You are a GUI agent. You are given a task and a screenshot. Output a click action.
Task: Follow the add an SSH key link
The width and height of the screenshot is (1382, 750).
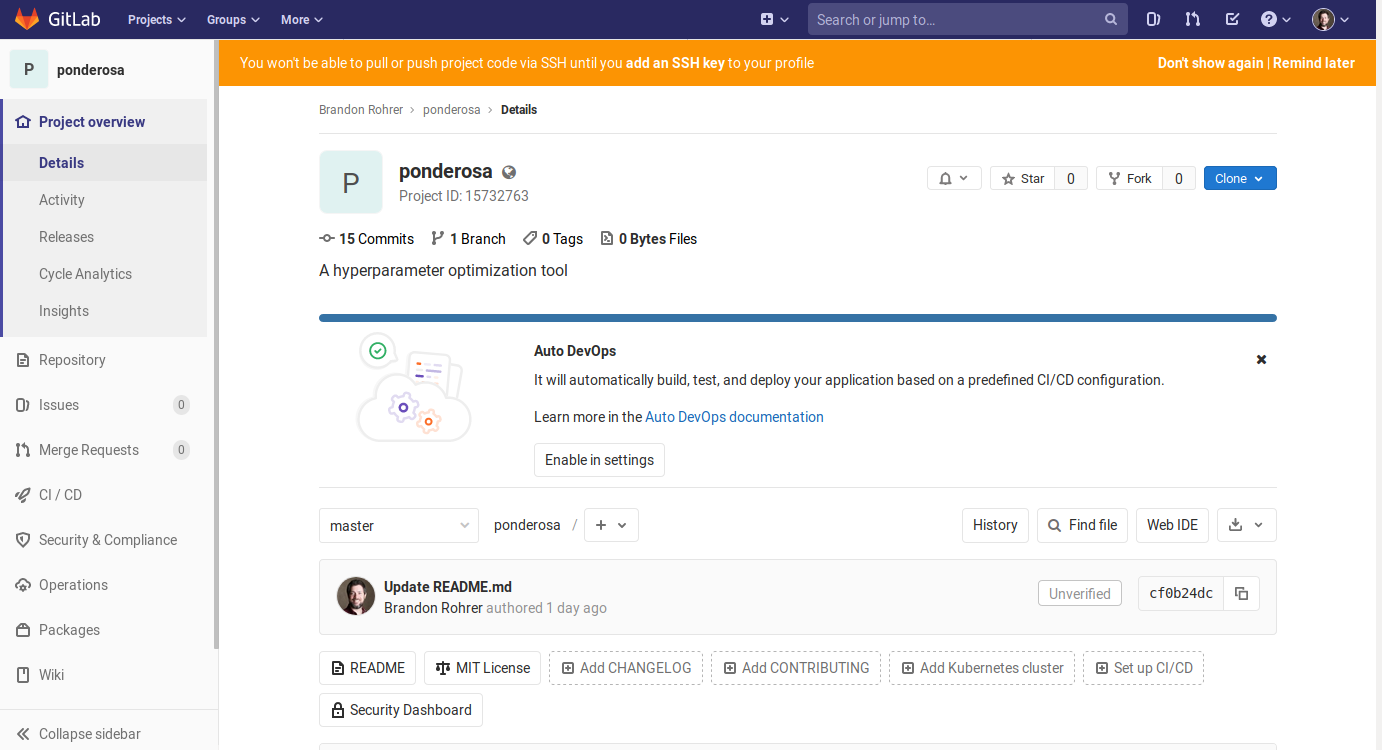(x=675, y=63)
